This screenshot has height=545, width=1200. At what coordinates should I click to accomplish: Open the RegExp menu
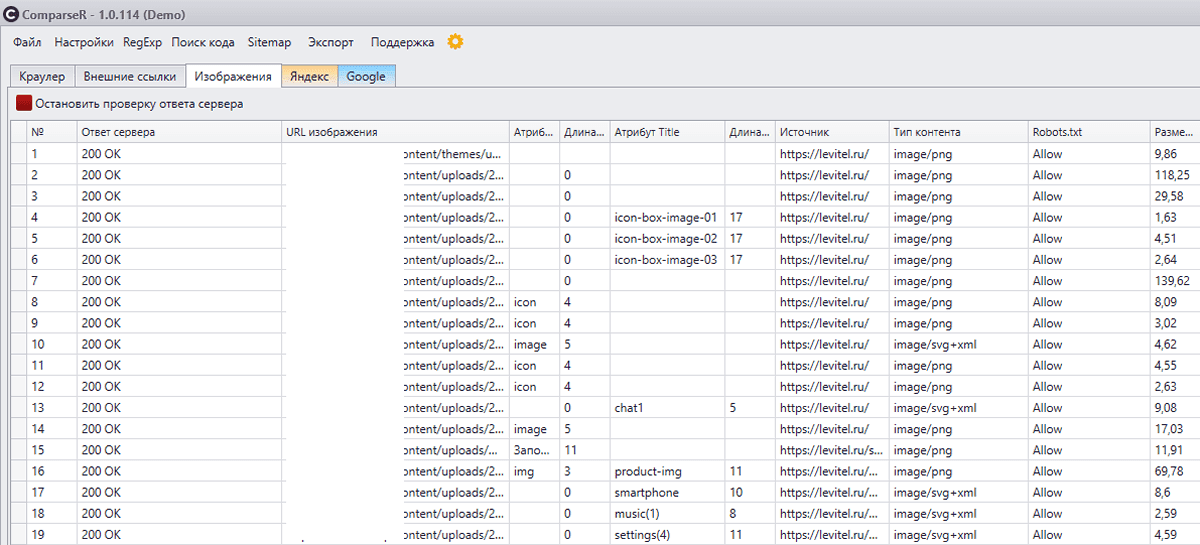pyautogui.click(x=142, y=43)
